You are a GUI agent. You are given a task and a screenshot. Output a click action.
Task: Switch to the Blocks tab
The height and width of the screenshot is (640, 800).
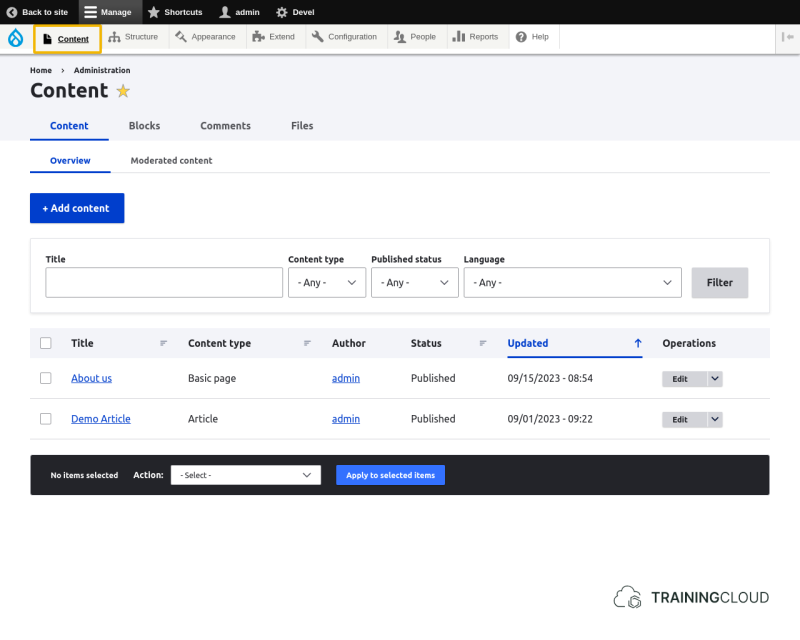(x=144, y=126)
